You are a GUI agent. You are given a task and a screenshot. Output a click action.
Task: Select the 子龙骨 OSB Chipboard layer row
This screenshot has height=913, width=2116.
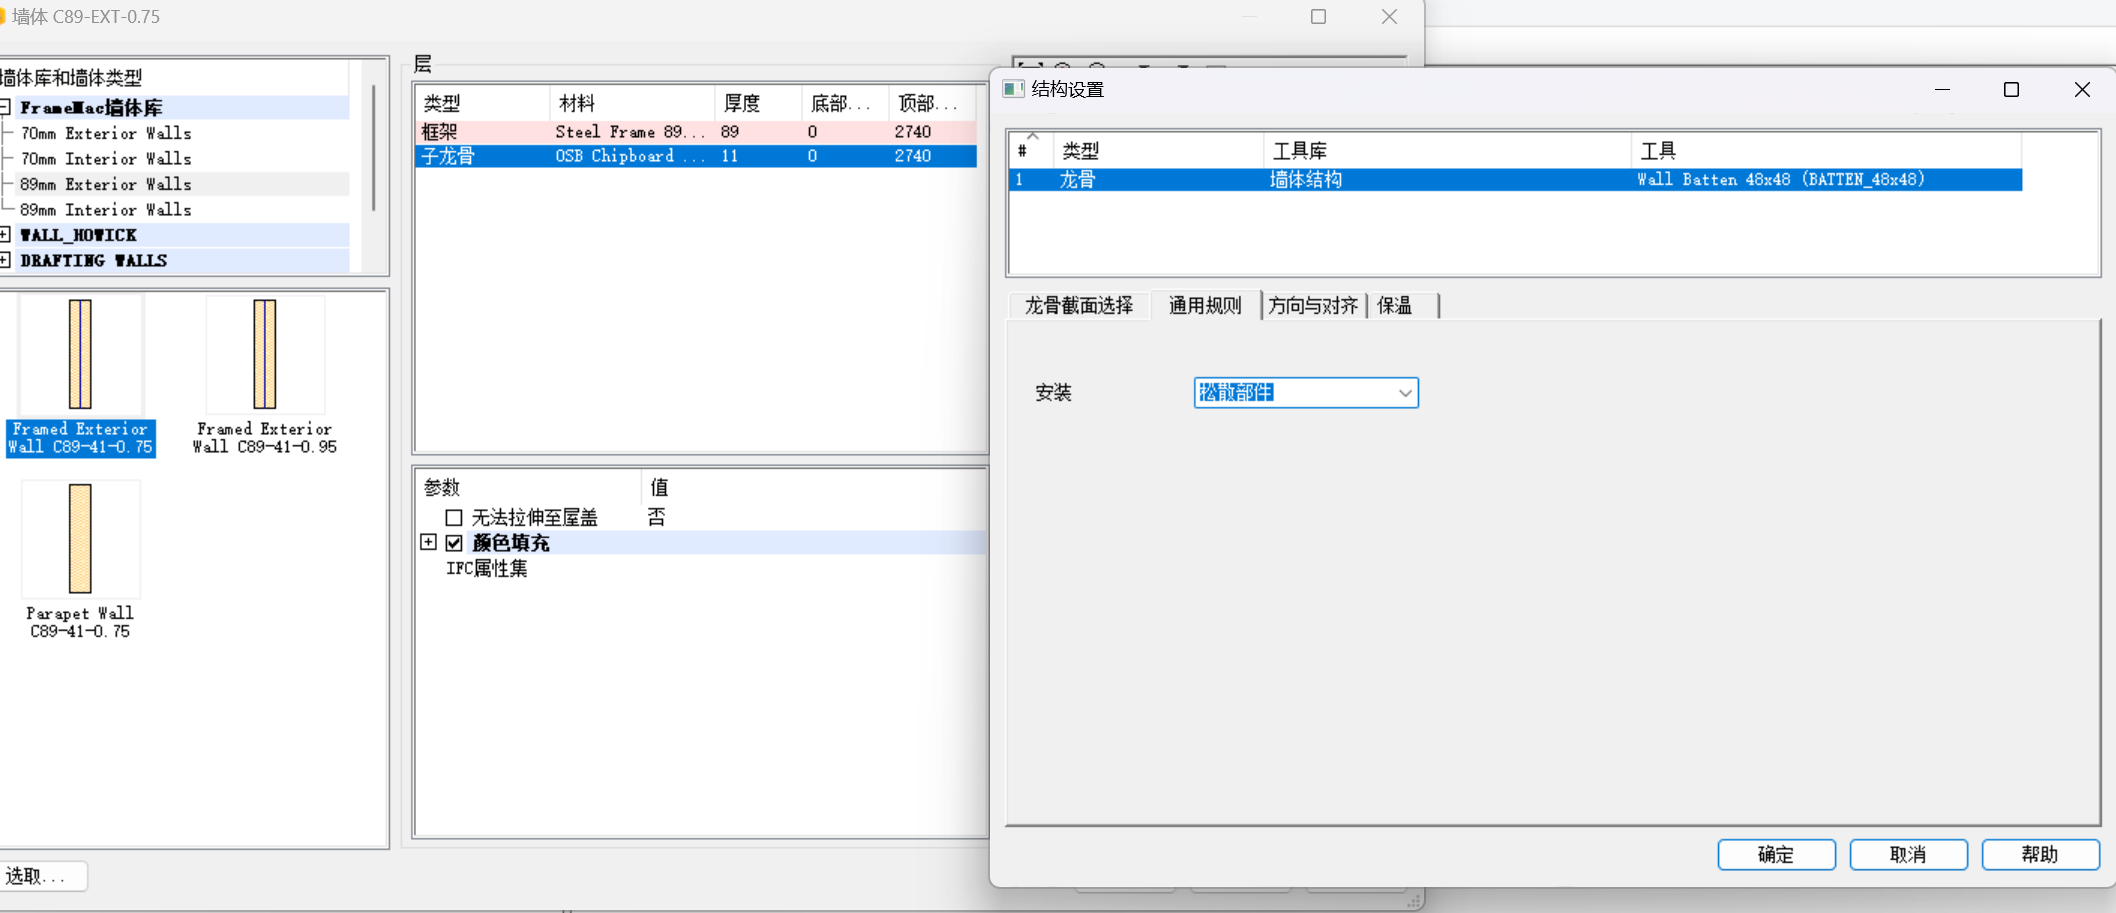coord(696,156)
